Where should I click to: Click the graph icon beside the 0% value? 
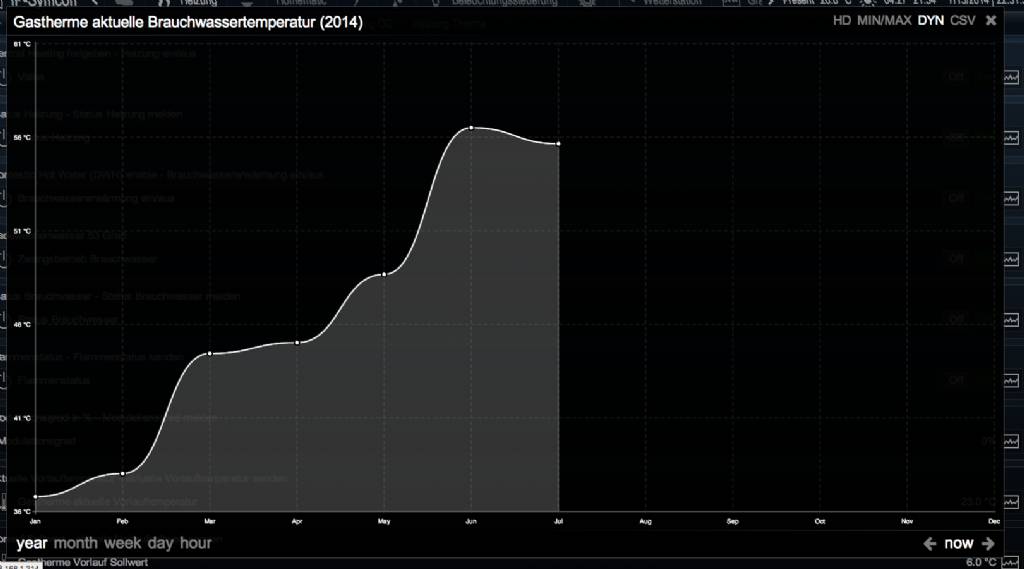click(1012, 441)
